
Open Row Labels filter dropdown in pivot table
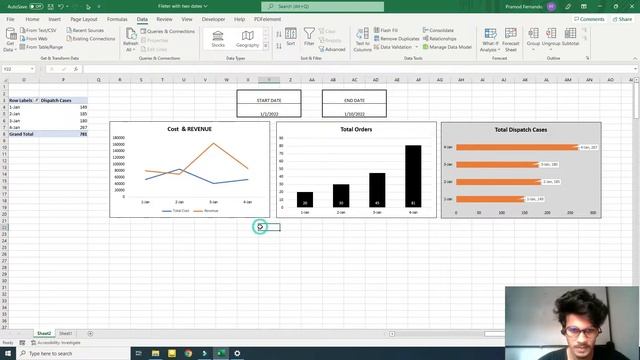point(36,100)
